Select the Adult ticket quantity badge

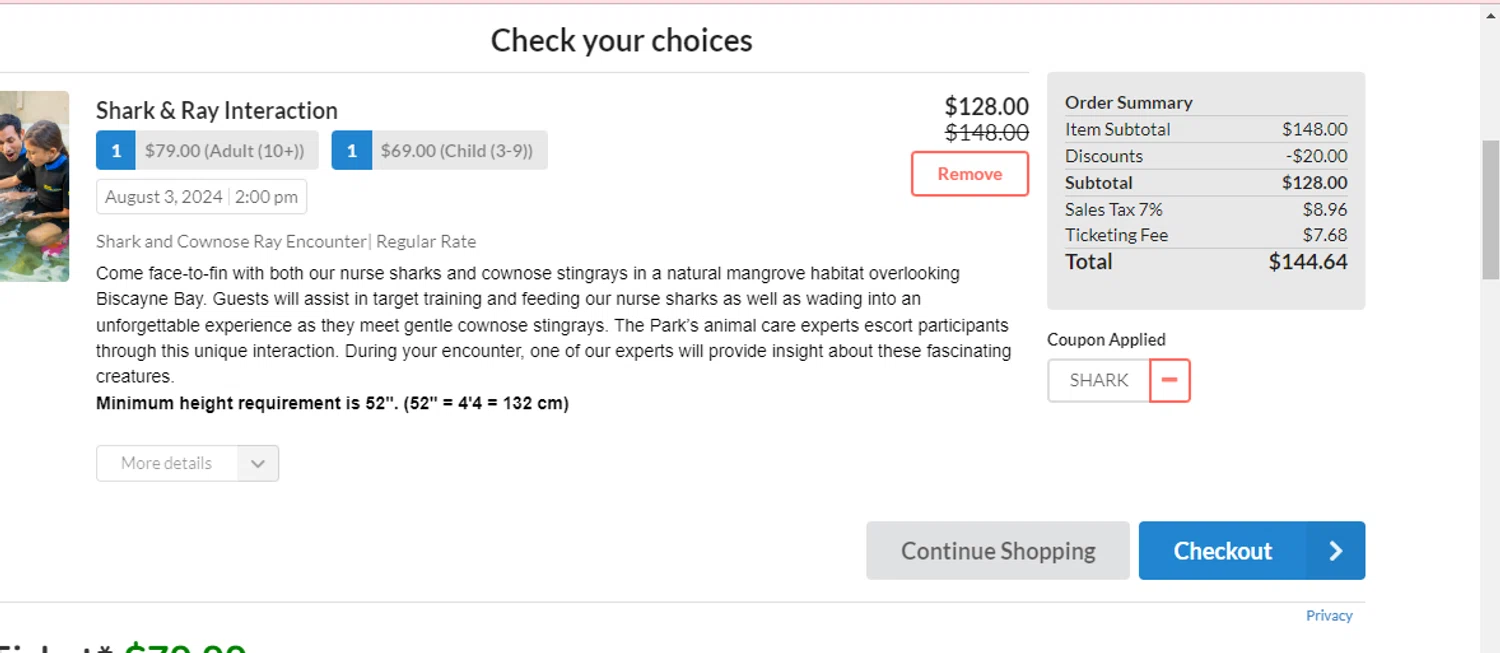116,150
